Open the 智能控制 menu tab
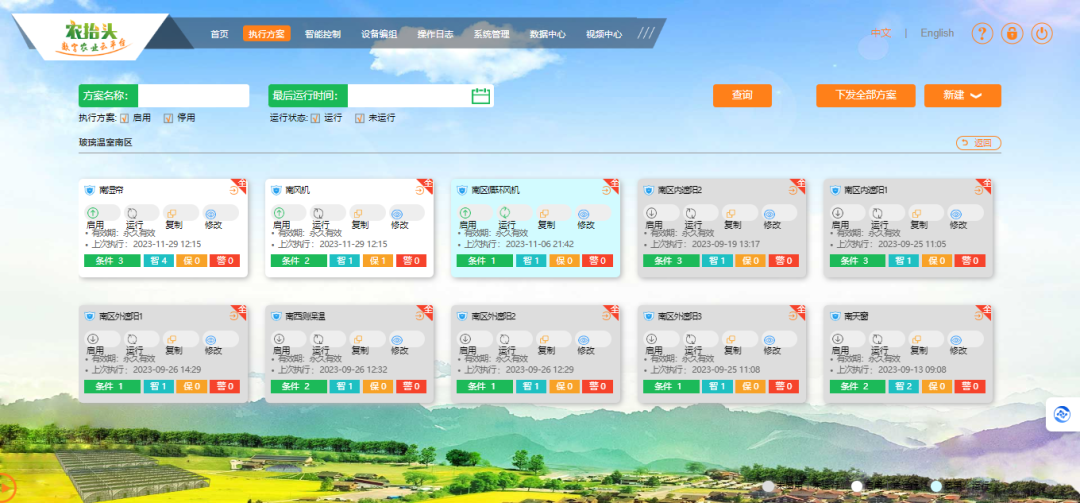Image resolution: width=1080 pixels, height=503 pixels. pos(322,34)
